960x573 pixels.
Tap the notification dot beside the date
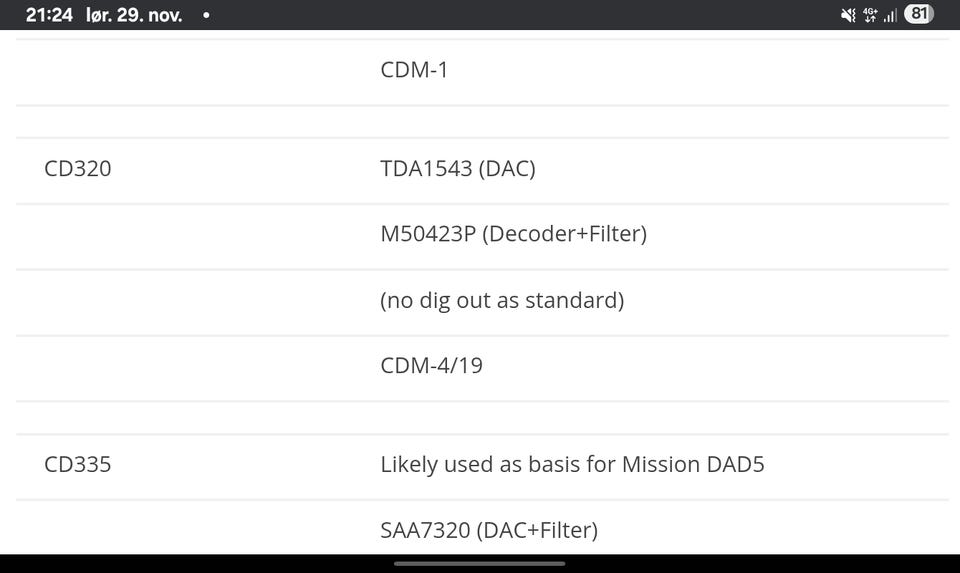click(x=206, y=15)
